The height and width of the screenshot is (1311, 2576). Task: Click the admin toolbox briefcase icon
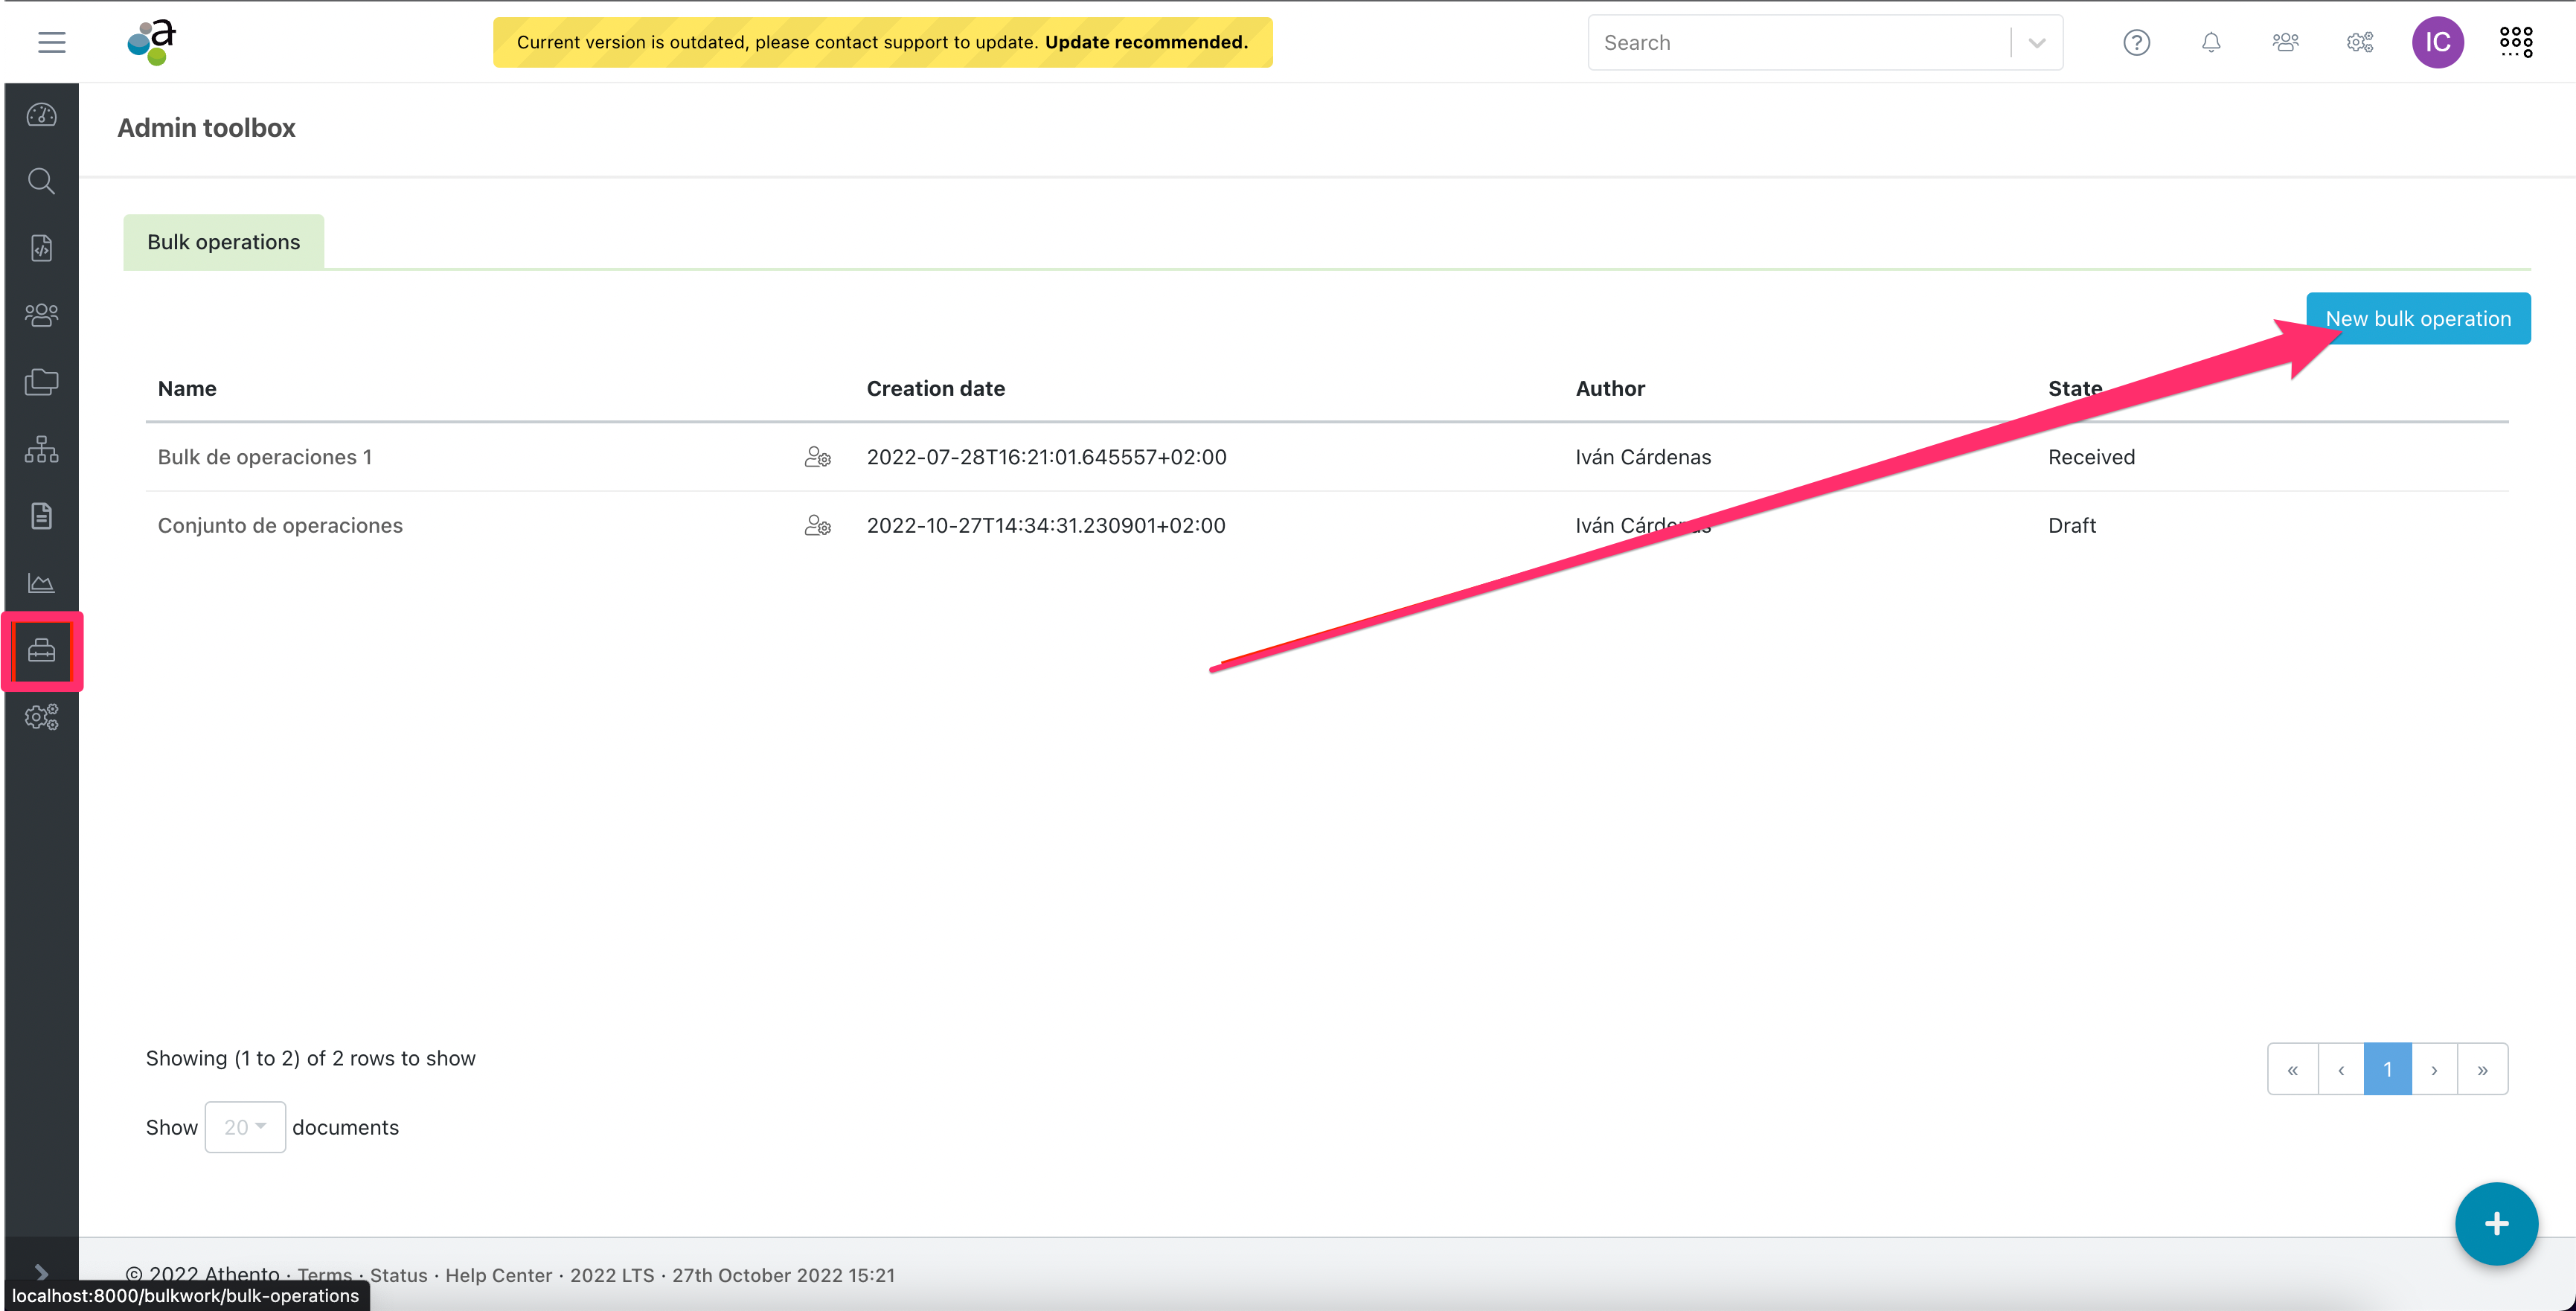click(x=41, y=651)
